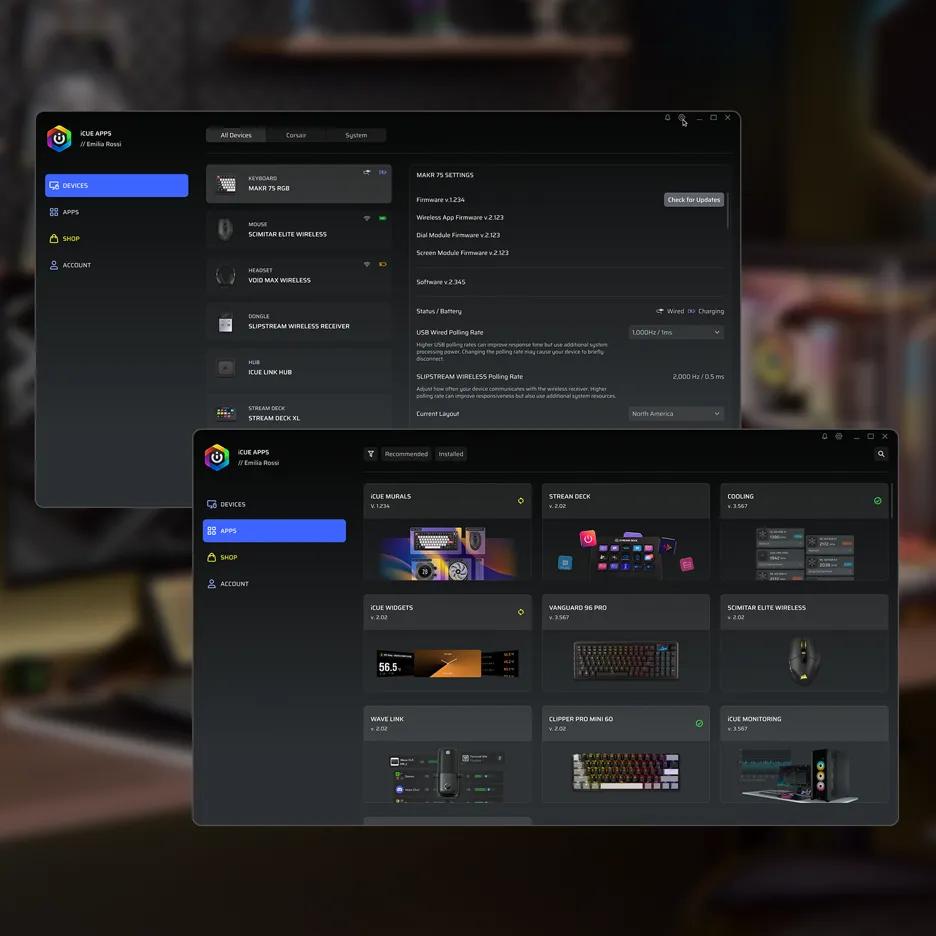Open the Vanguard 96 Pro app card
Viewport: 936px width, 936px height.
[626, 643]
